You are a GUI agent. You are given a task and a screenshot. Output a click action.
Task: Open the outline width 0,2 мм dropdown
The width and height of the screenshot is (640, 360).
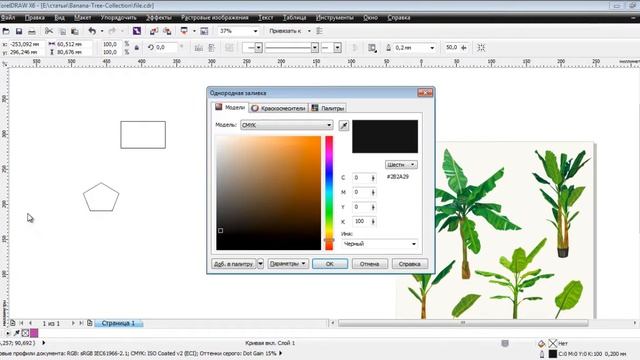click(432, 48)
